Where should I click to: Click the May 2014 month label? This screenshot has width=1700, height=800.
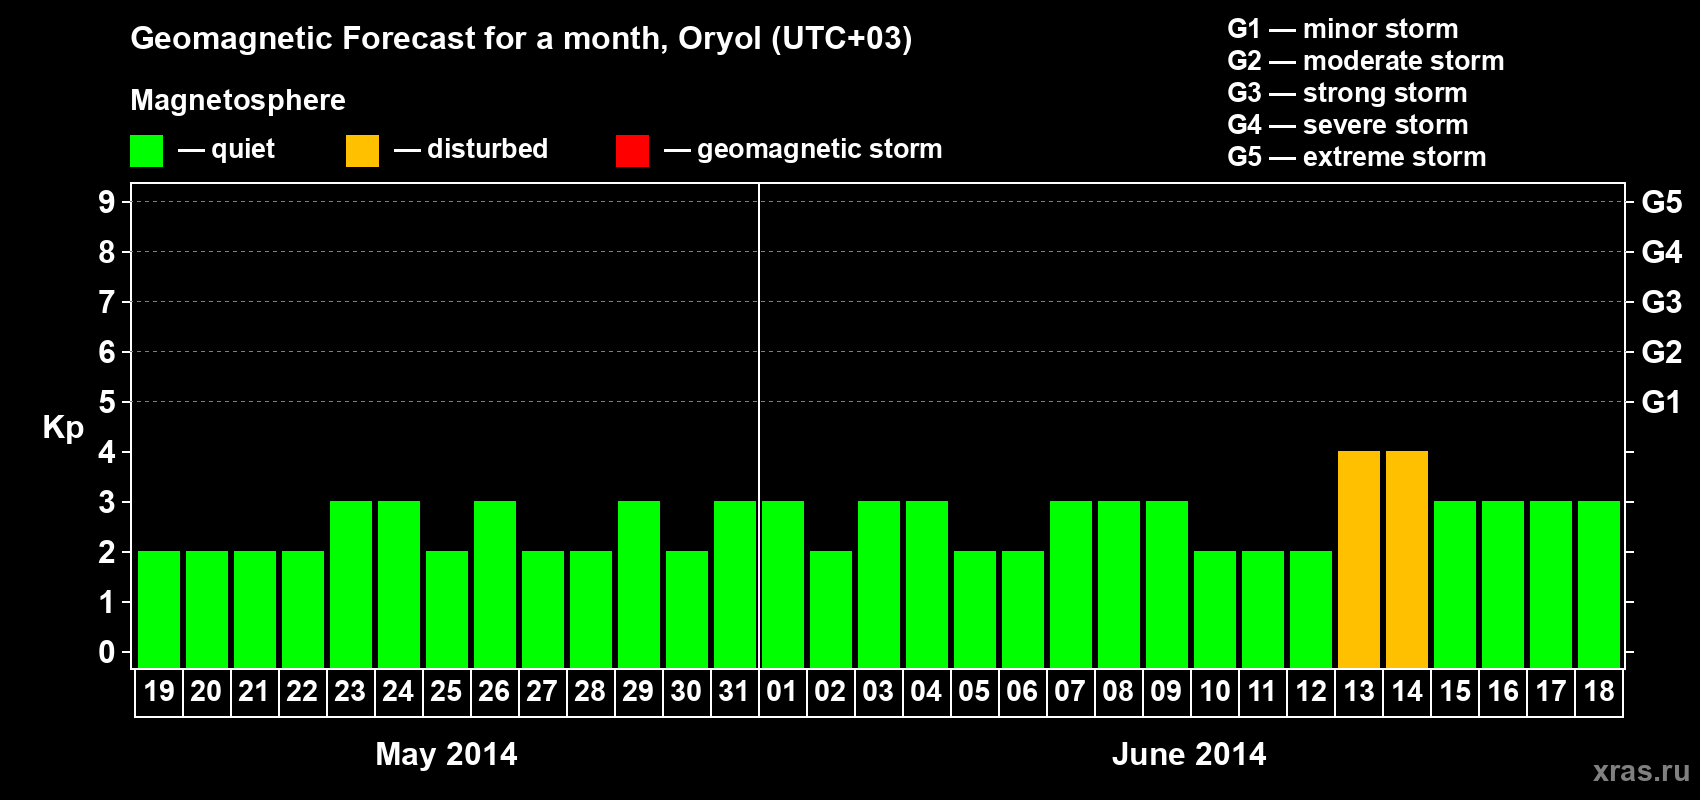(446, 754)
